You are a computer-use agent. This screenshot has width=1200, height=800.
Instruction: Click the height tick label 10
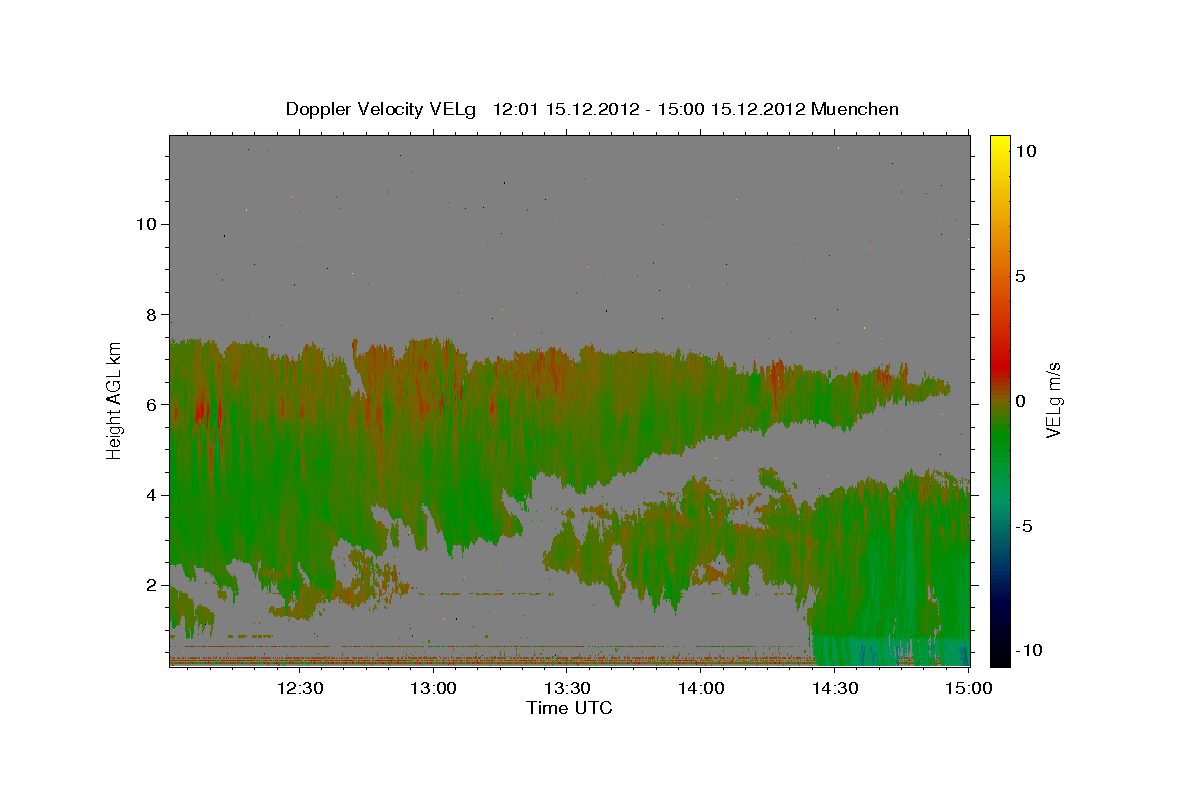coord(149,224)
